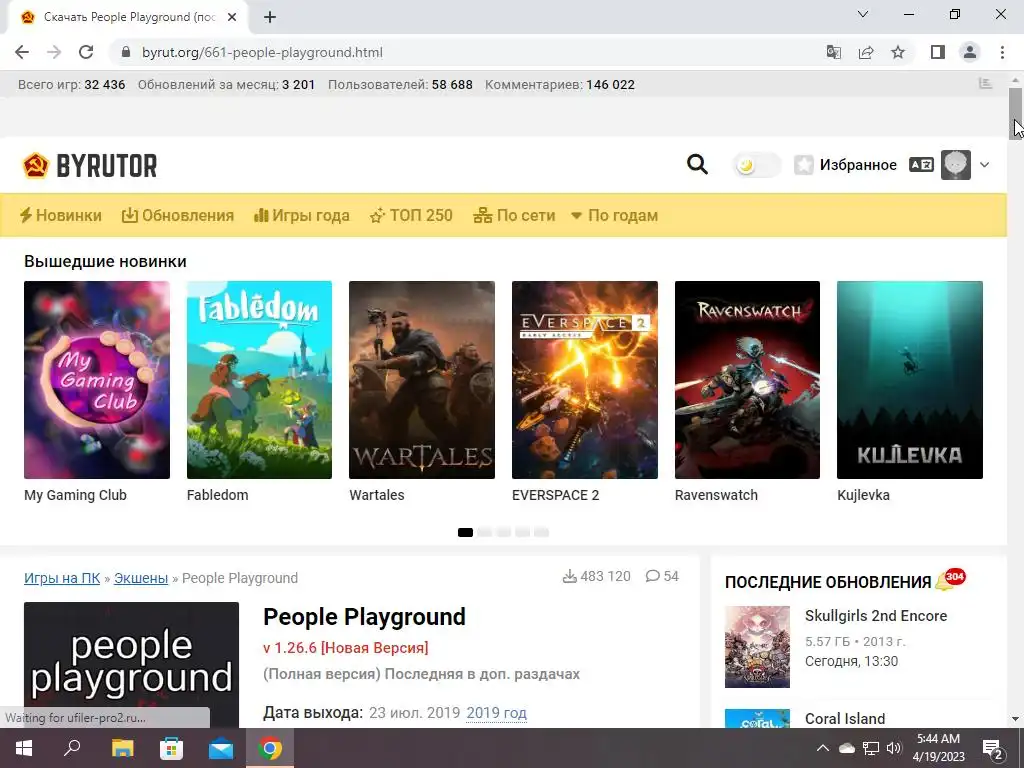Click the share page icon

click(866, 52)
